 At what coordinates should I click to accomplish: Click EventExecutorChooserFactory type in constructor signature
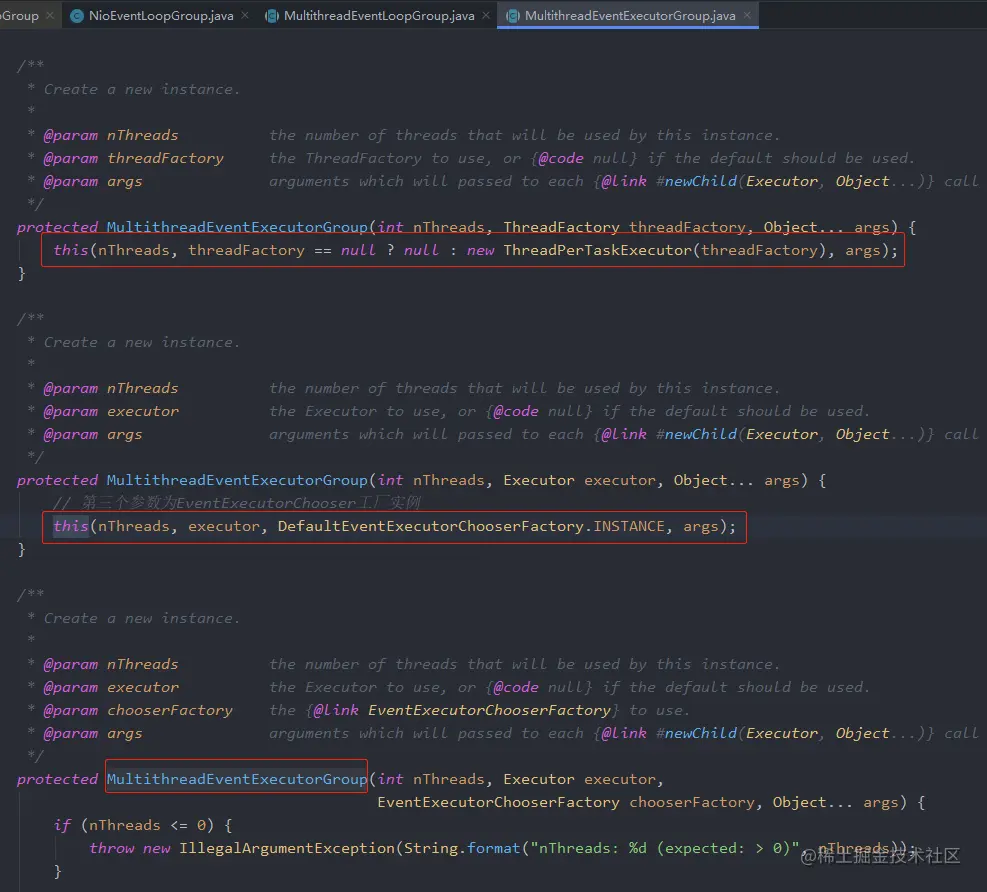click(498, 802)
